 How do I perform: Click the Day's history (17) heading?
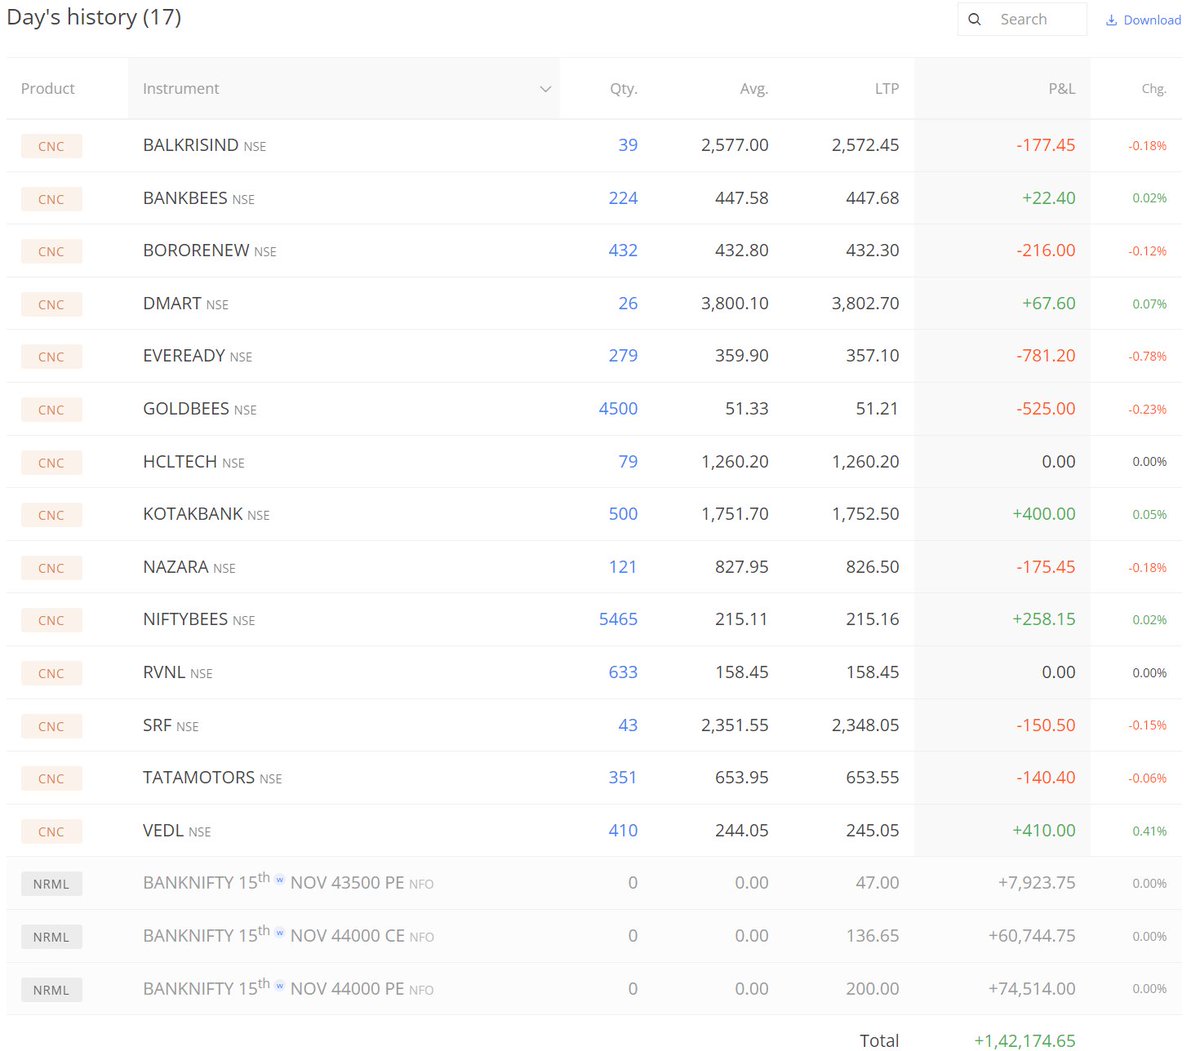(94, 18)
